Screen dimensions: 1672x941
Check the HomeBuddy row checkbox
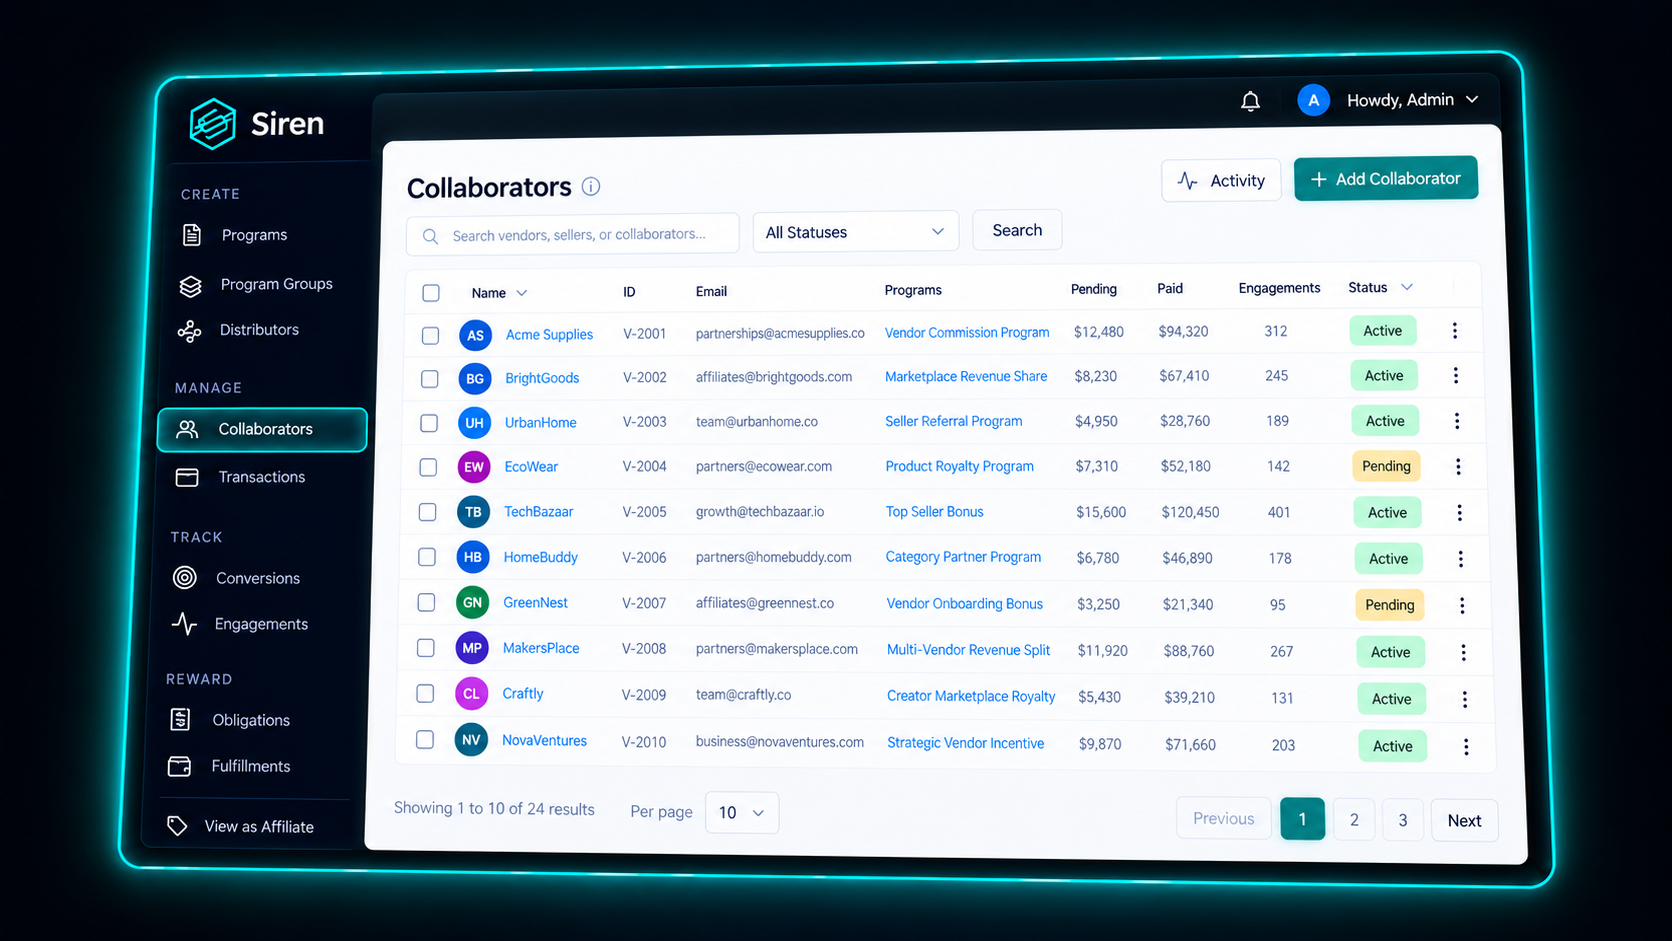coord(427,557)
